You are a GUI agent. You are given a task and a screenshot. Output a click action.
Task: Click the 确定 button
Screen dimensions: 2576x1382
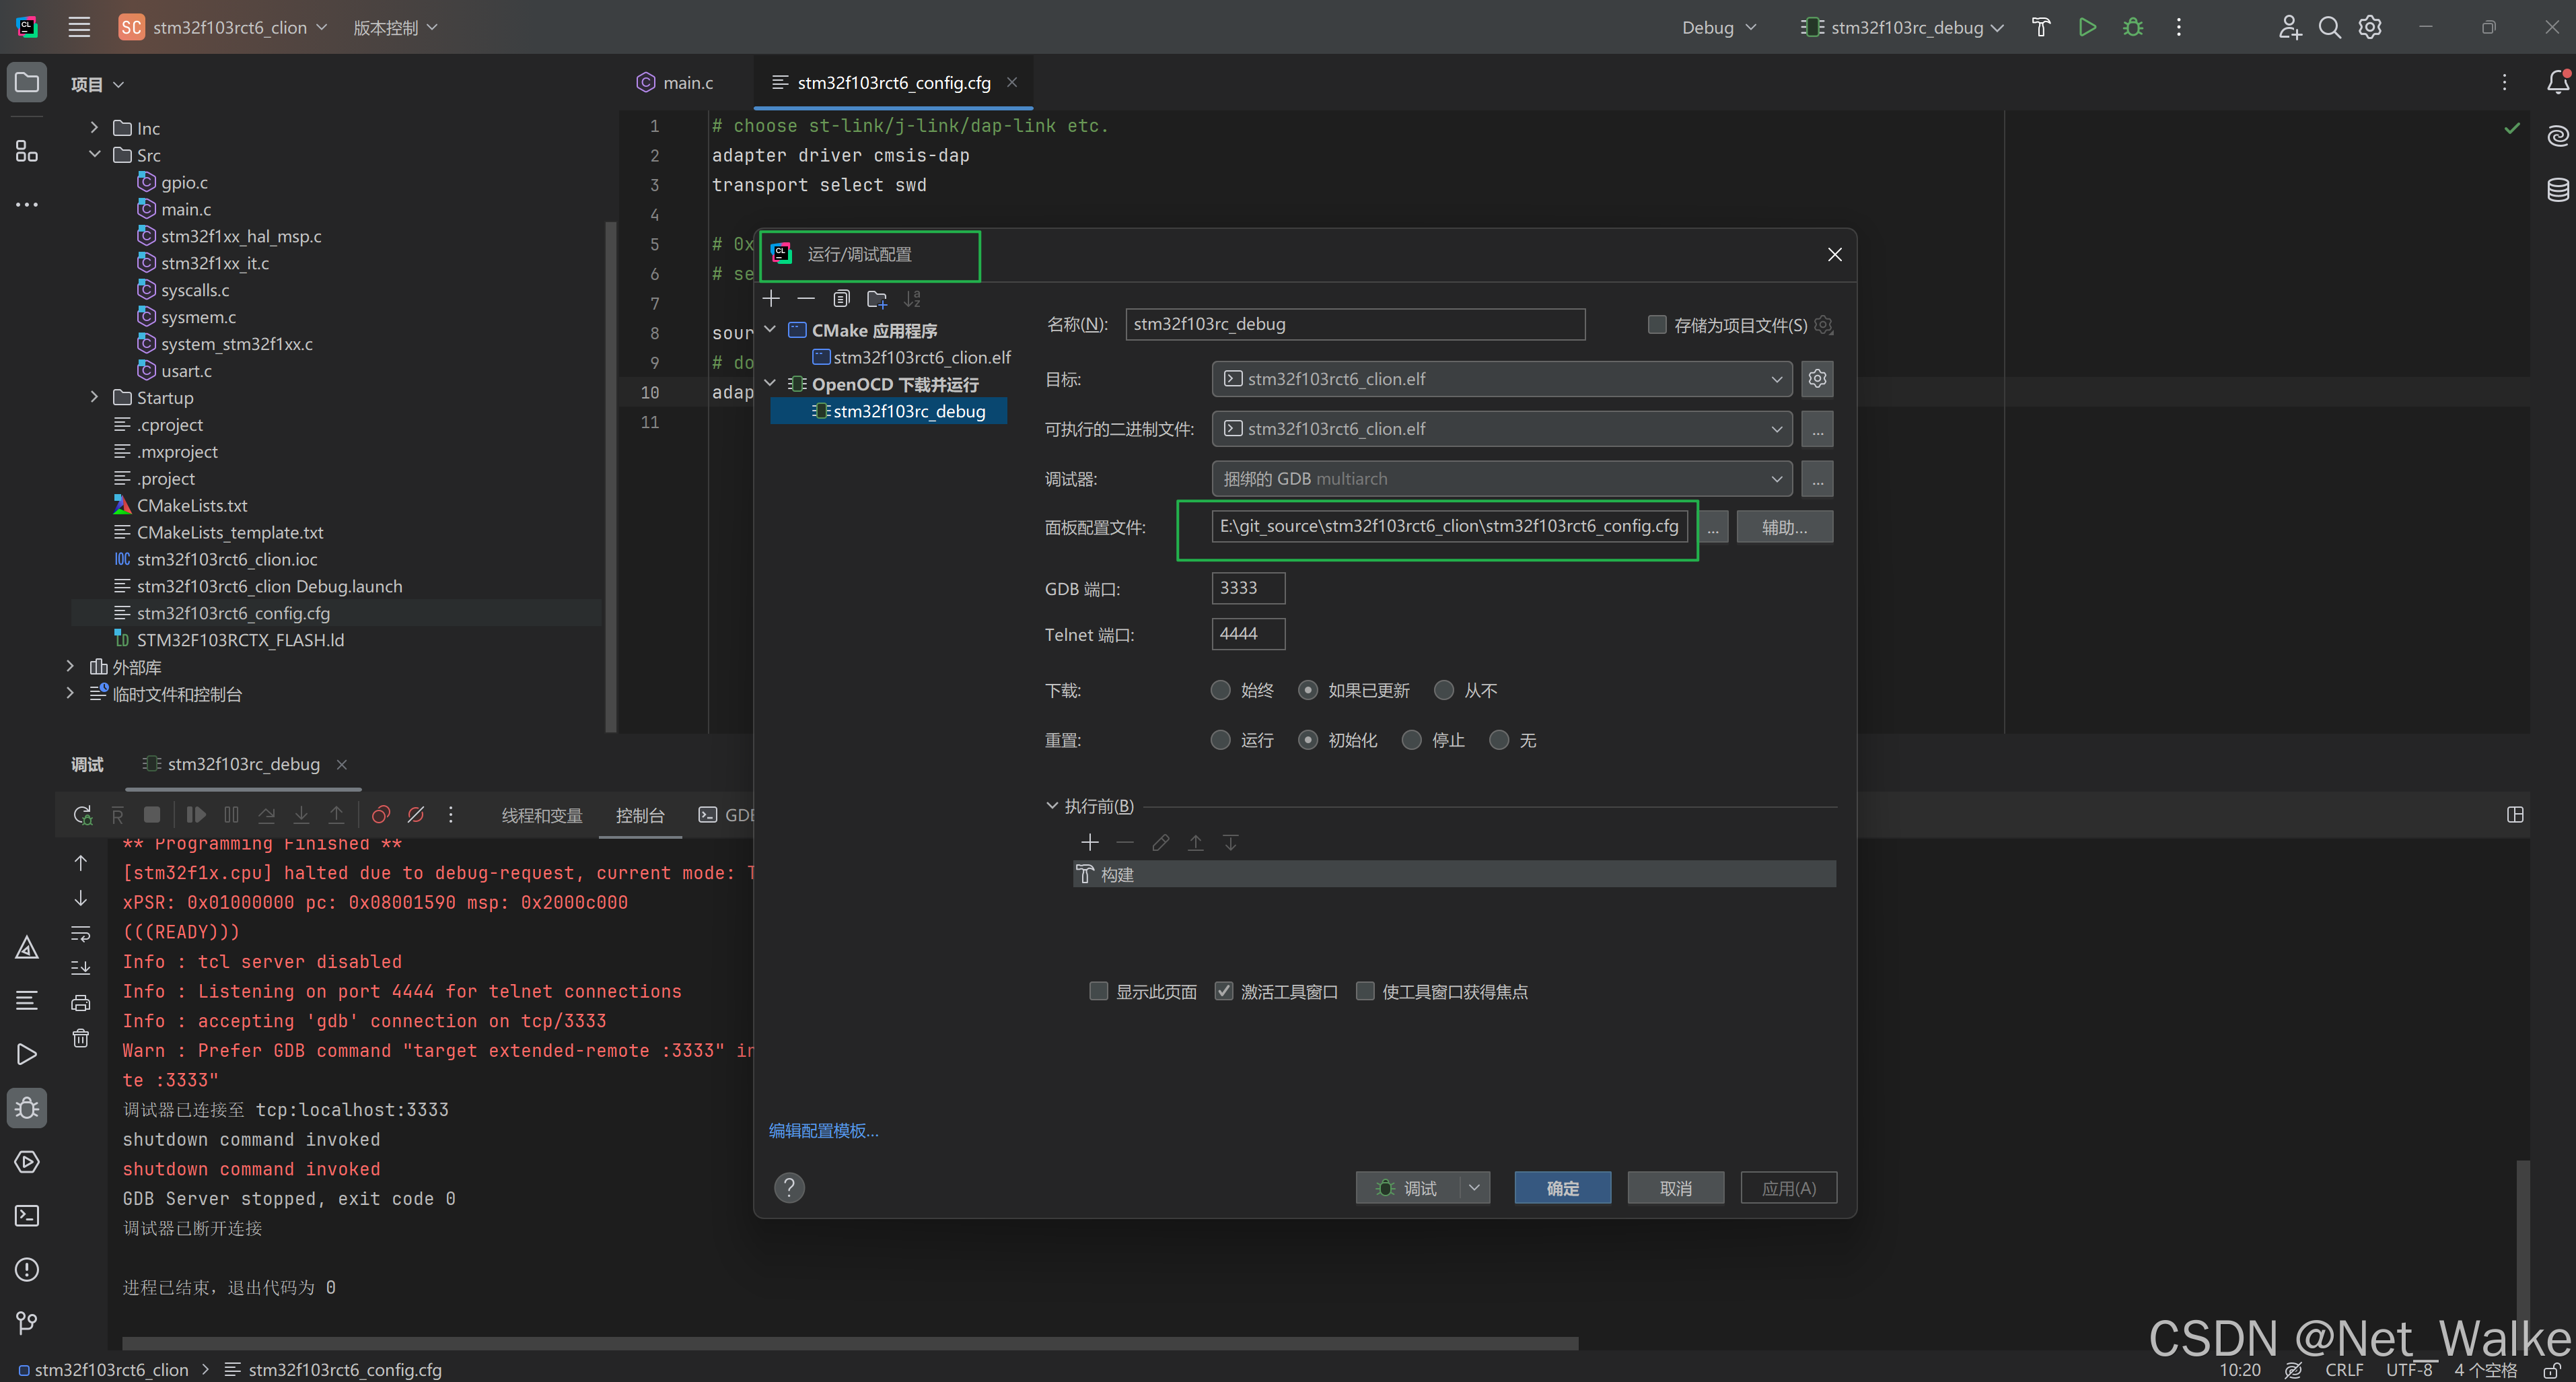[x=1562, y=1188]
